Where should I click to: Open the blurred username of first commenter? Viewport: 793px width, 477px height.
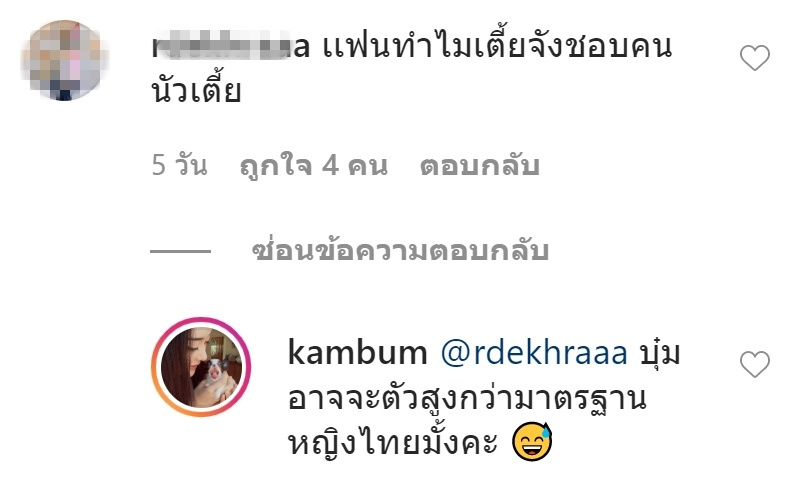(231, 47)
